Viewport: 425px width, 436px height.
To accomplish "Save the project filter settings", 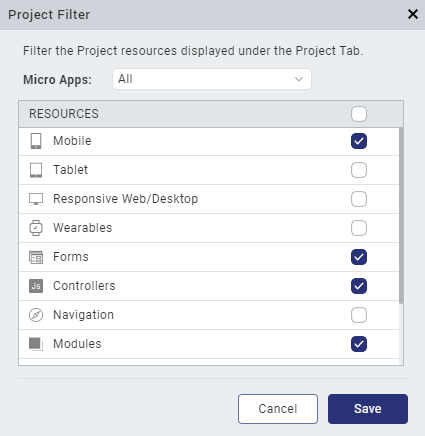I will point(368,409).
